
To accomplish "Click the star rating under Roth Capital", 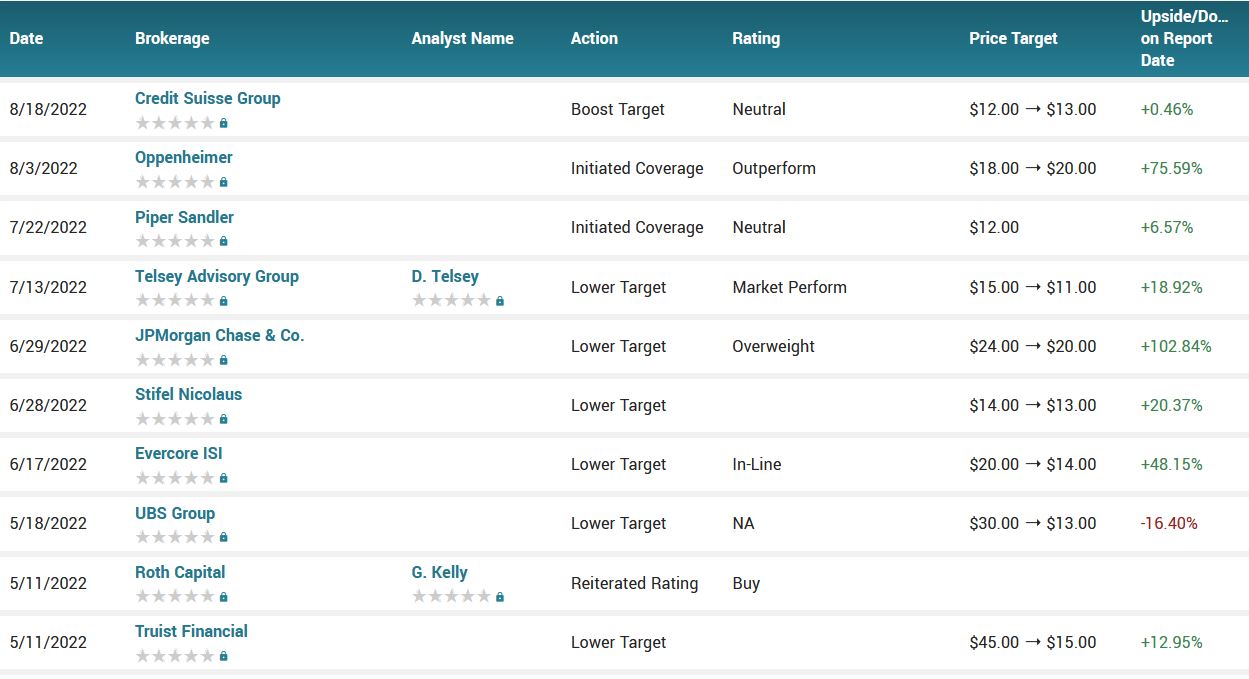I will pos(175,597).
